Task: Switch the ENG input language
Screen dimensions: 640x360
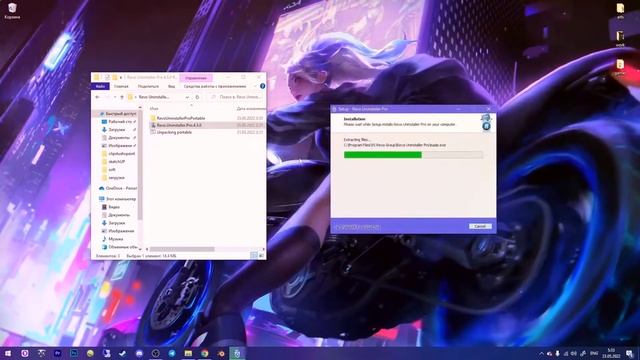Action: pos(594,353)
